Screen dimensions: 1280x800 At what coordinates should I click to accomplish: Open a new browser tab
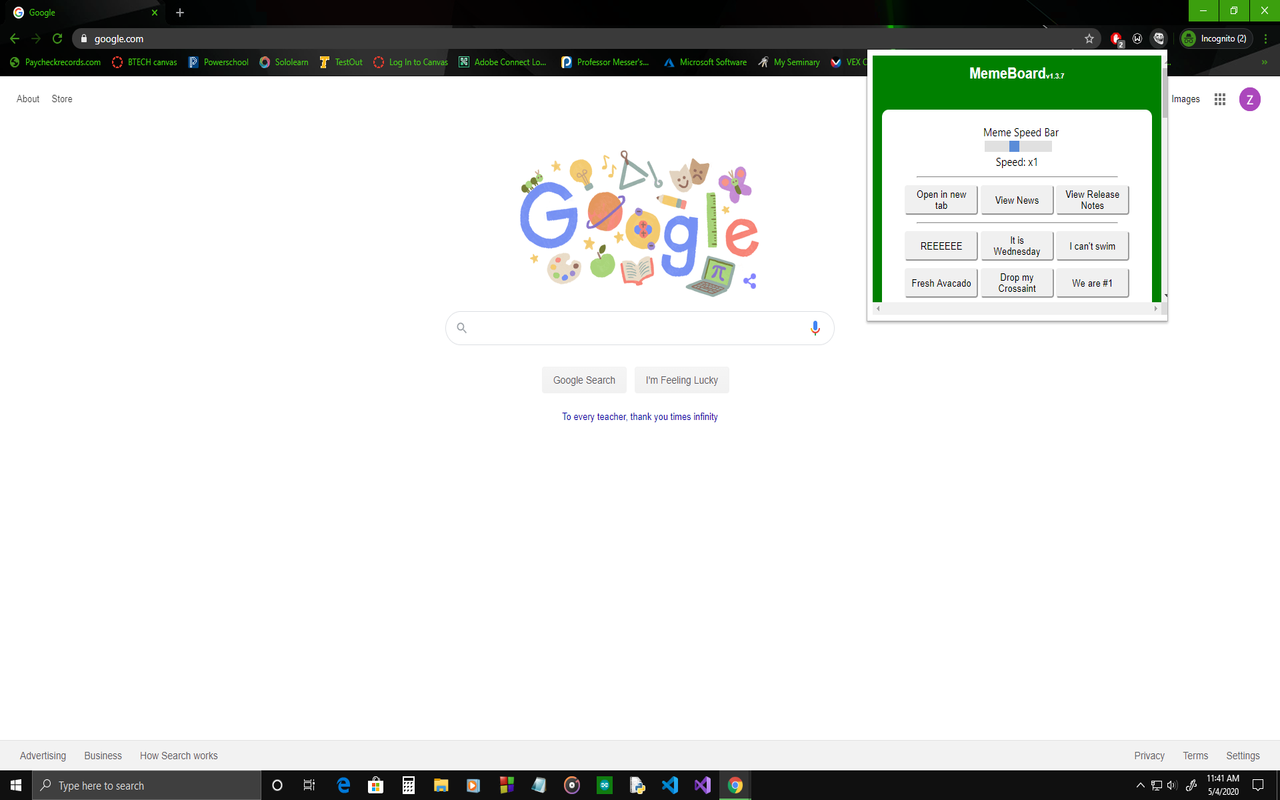tap(180, 13)
